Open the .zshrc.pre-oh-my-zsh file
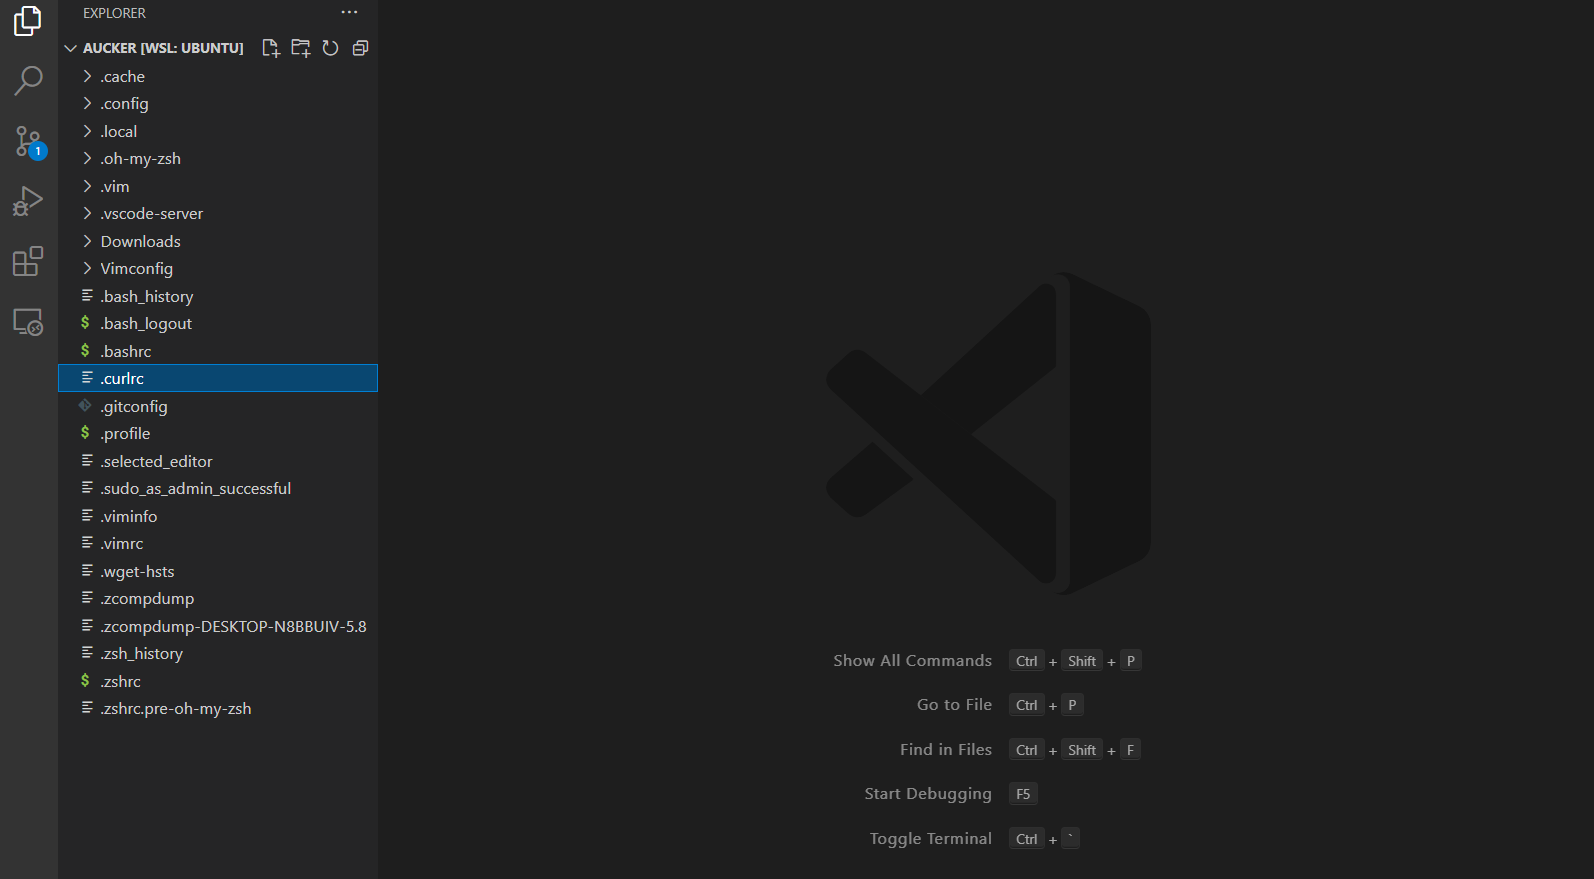This screenshot has width=1594, height=879. point(218,709)
